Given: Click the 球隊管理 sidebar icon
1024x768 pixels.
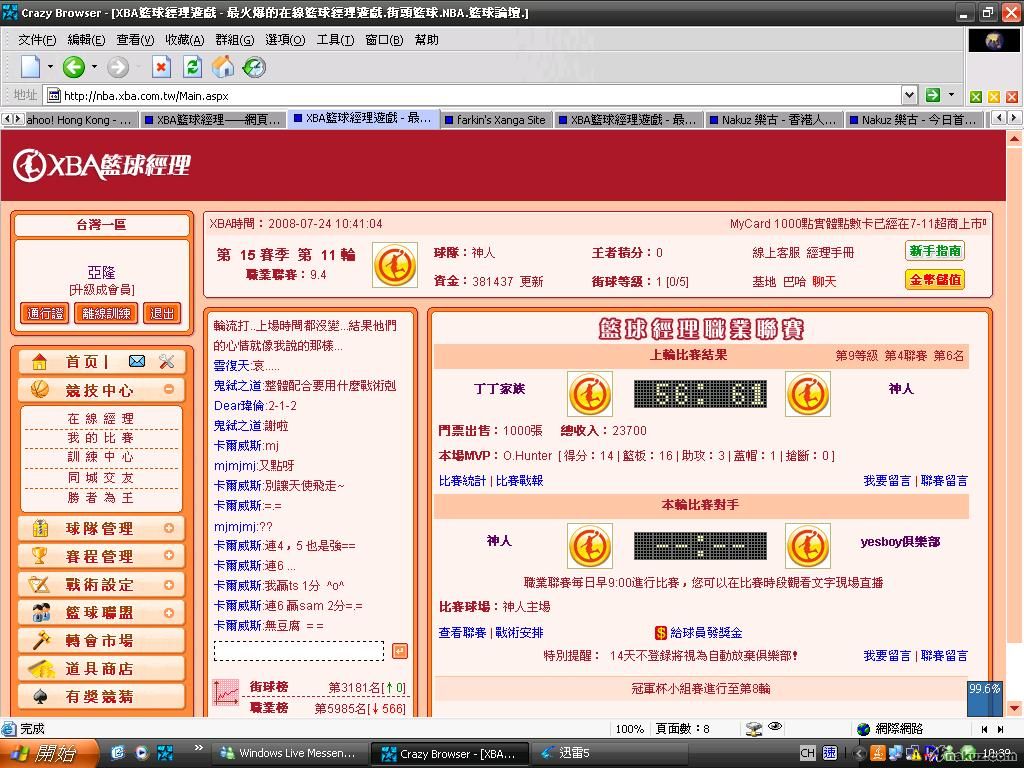Looking at the screenshot, I should (x=40, y=528).
